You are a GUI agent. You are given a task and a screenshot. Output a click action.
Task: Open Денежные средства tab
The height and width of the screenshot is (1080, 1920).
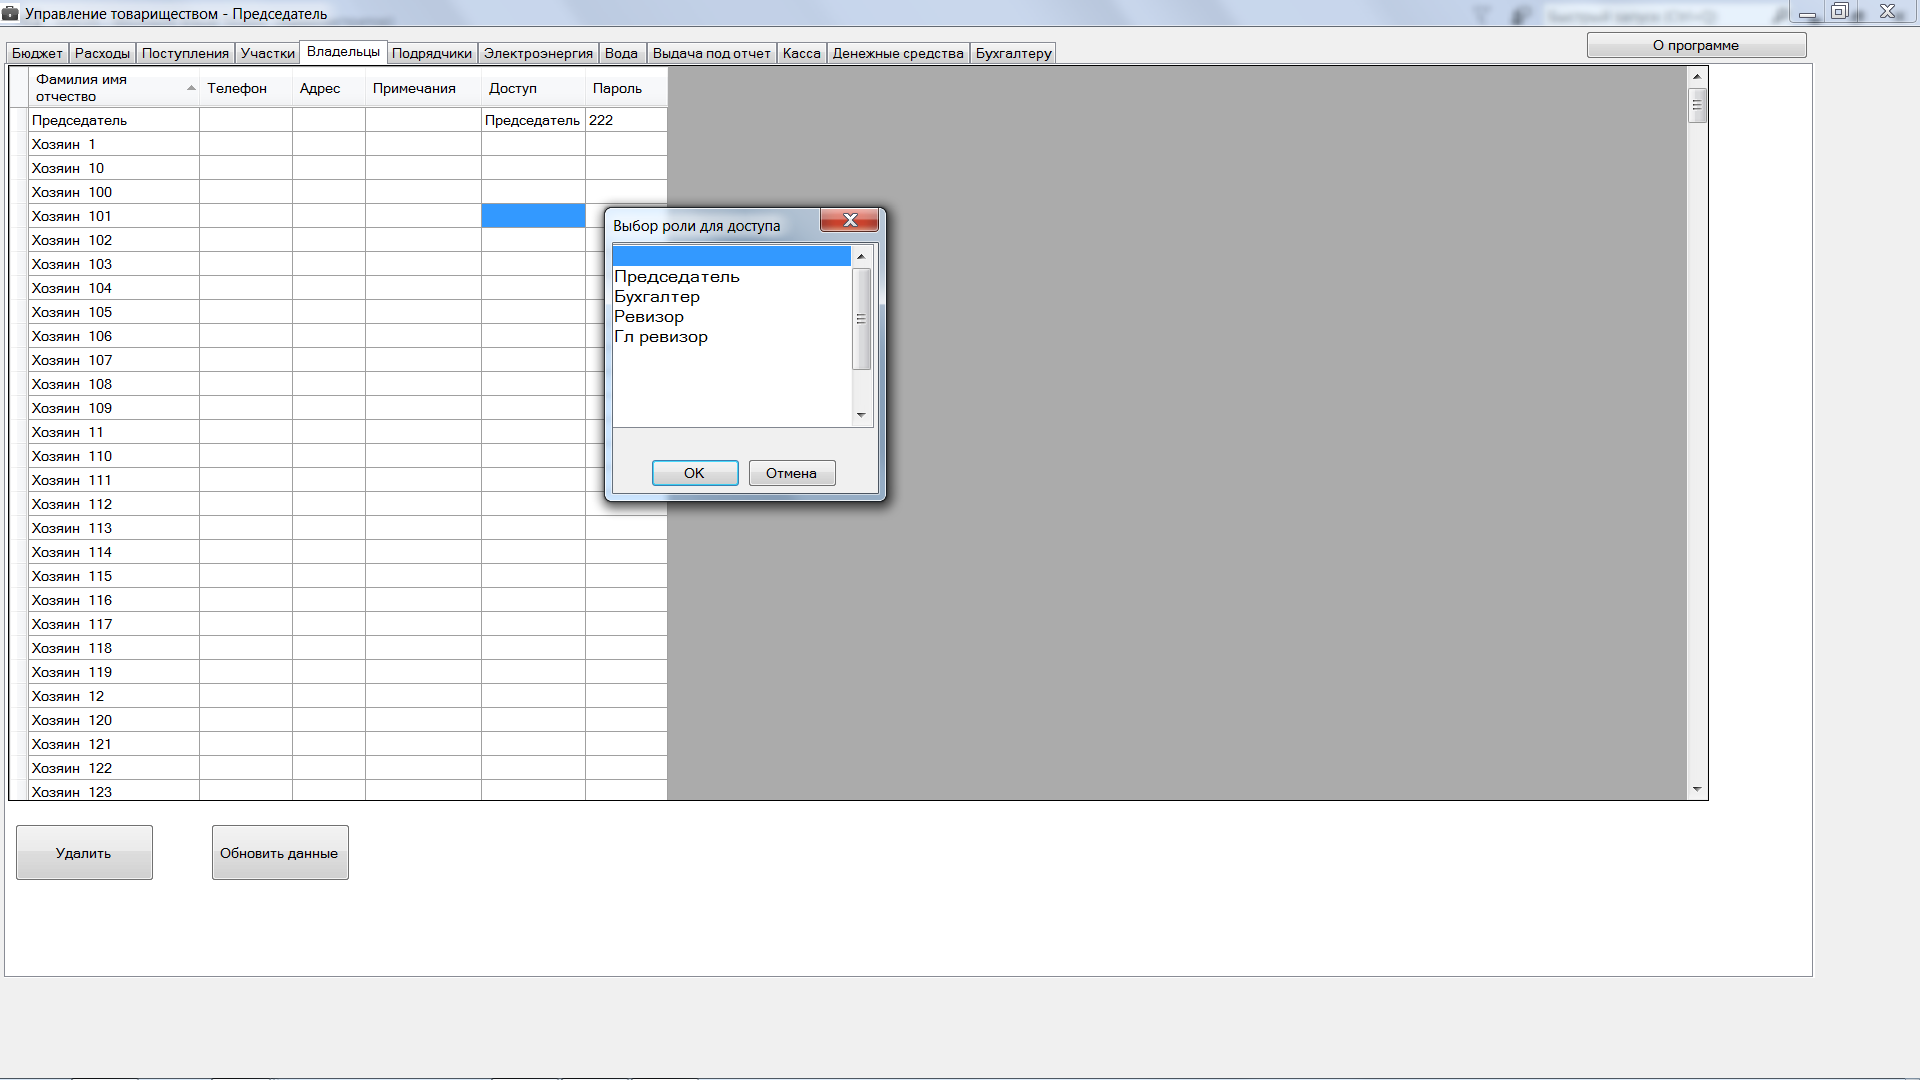(x=897, y=53)
